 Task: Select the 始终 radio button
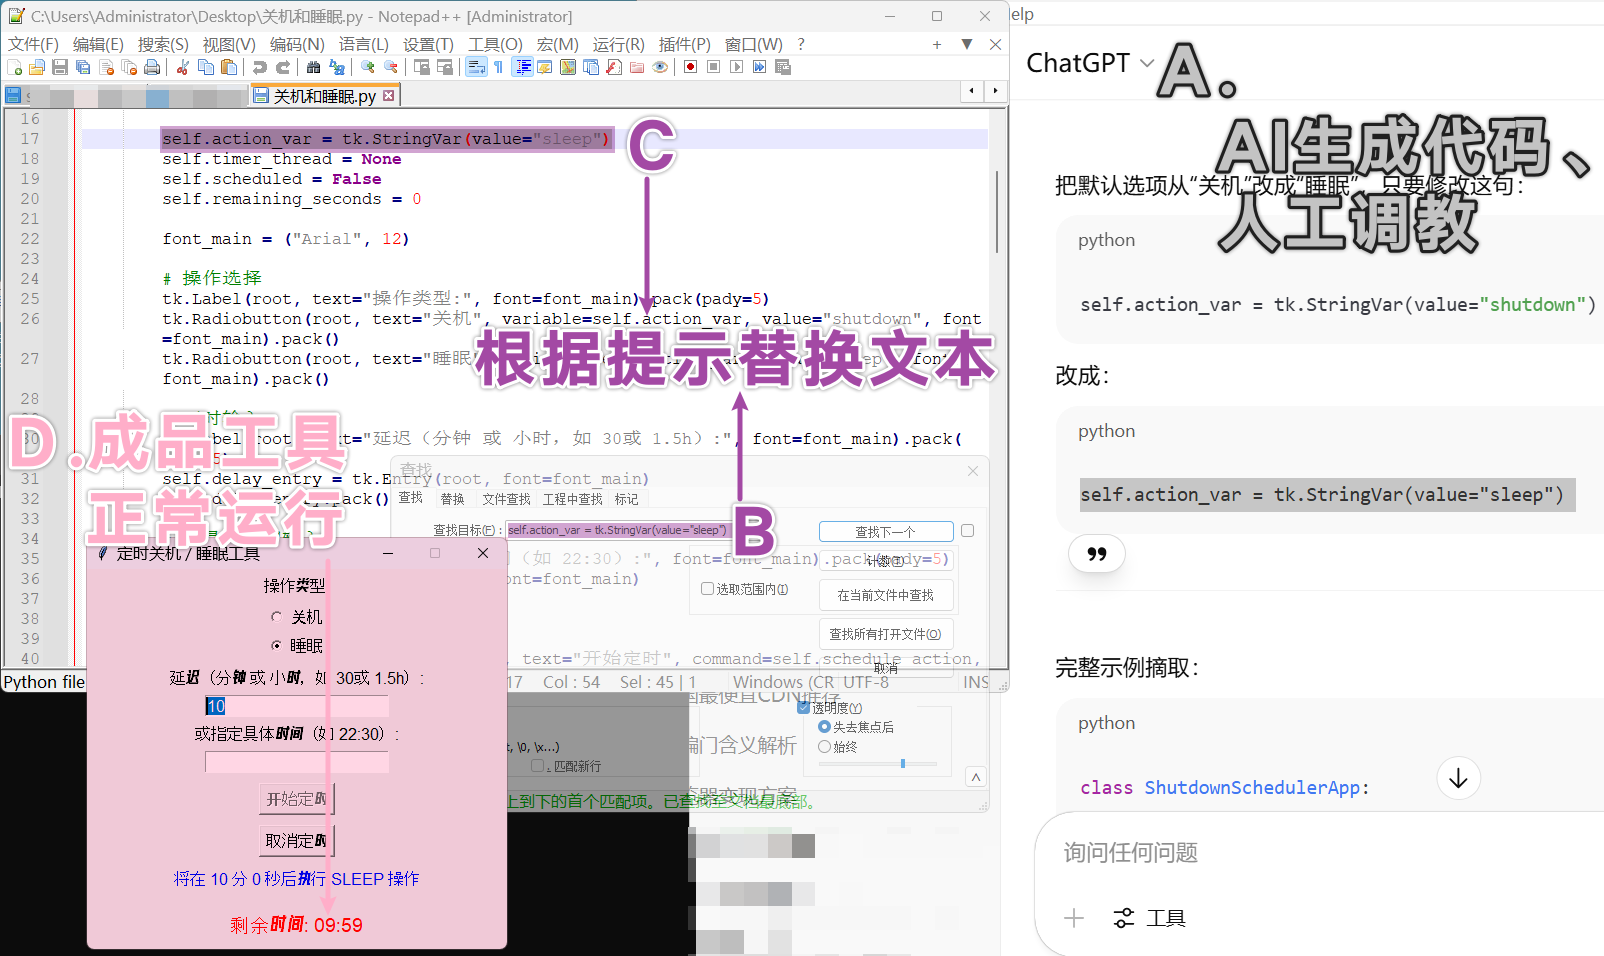click(x=824, y=746)
